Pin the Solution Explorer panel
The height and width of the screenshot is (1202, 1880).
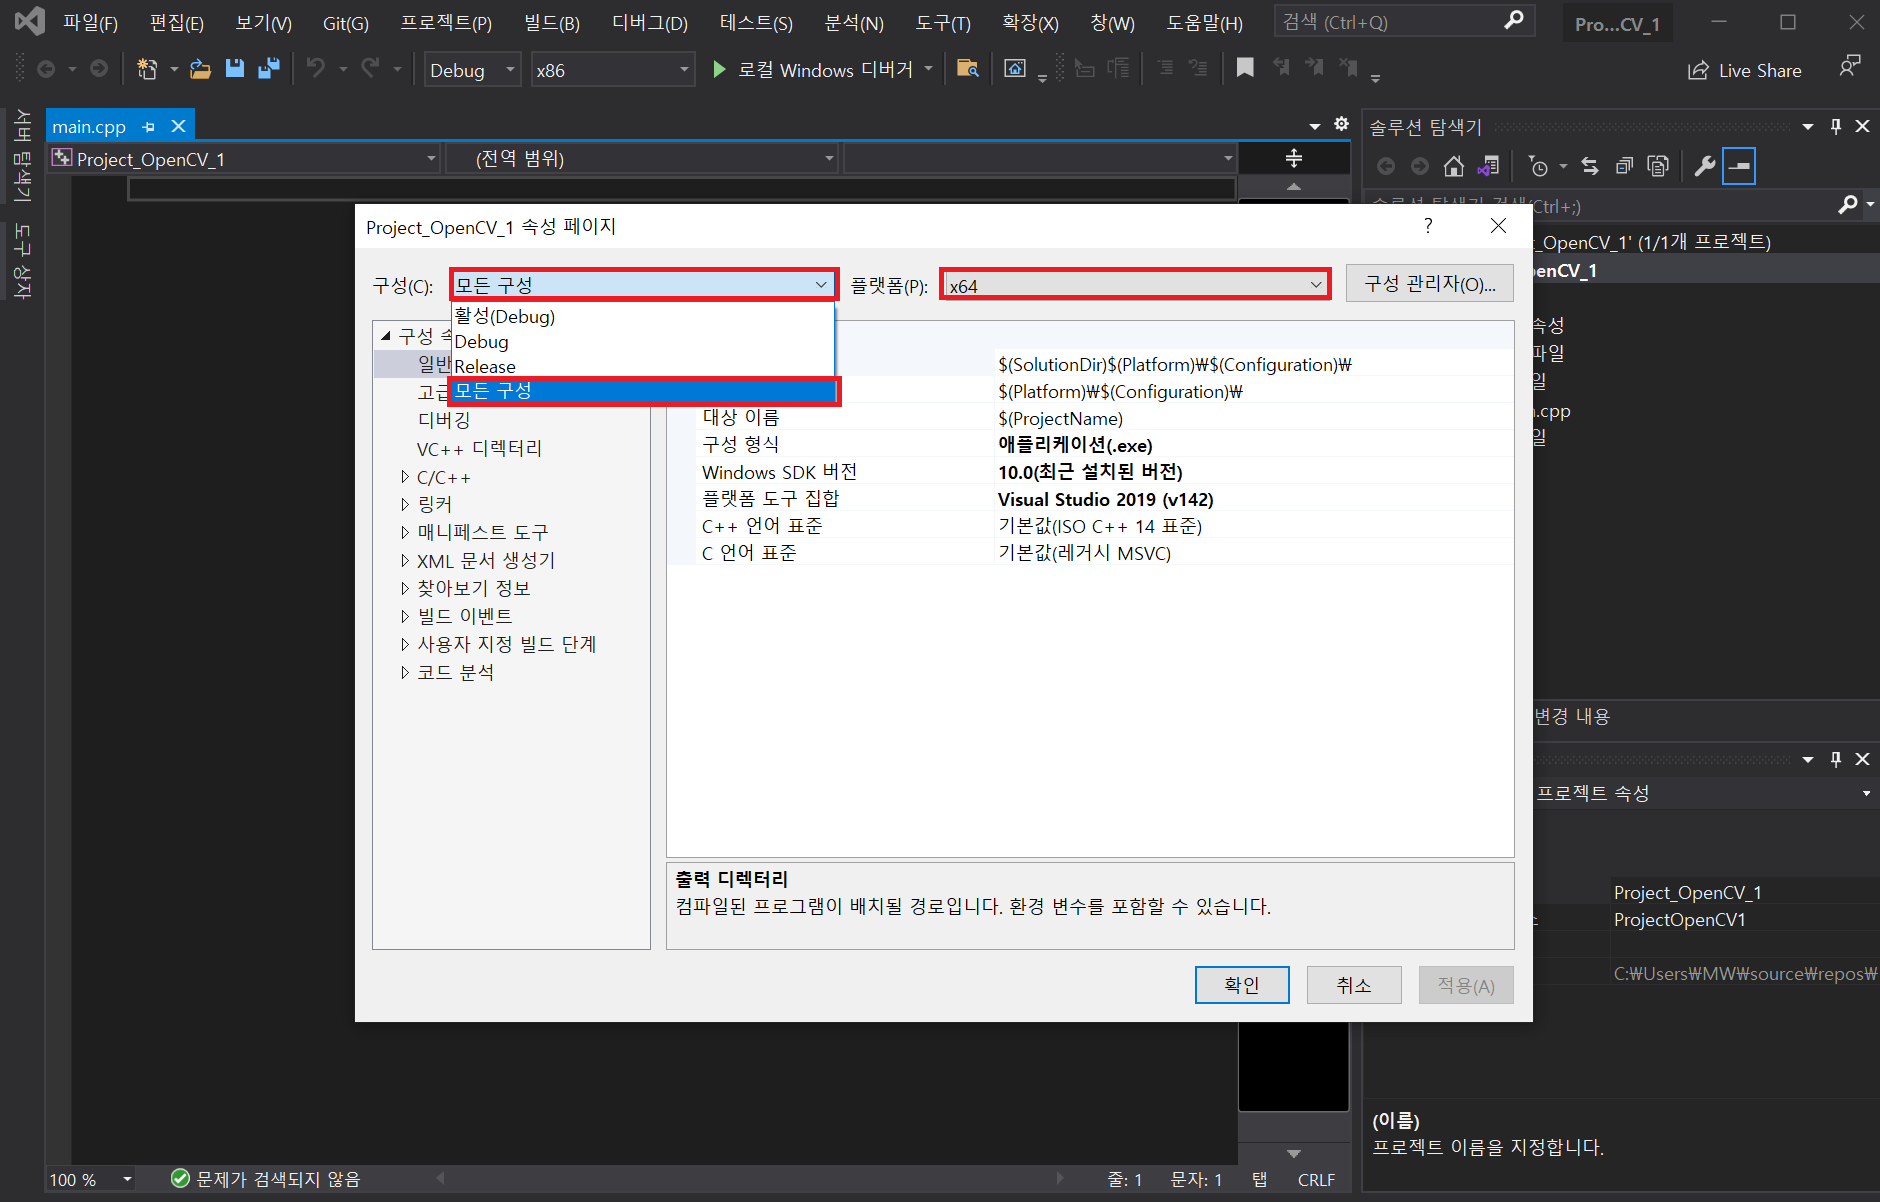click(x=1836, y=126)
